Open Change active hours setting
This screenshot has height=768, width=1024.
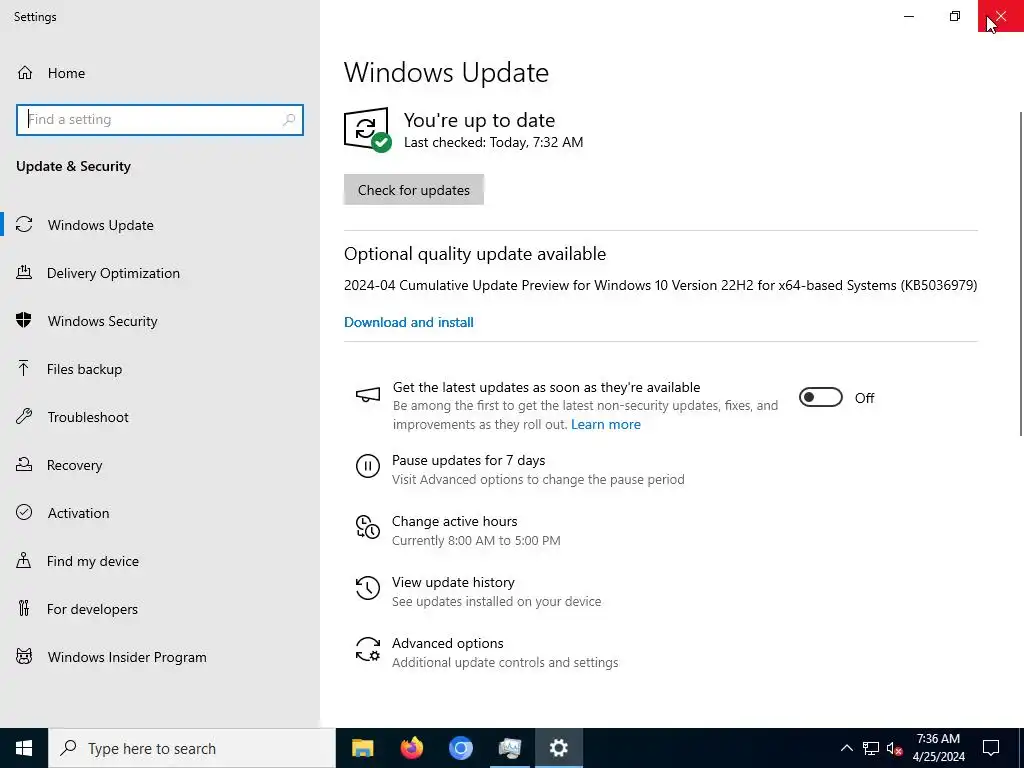(458, 530)
